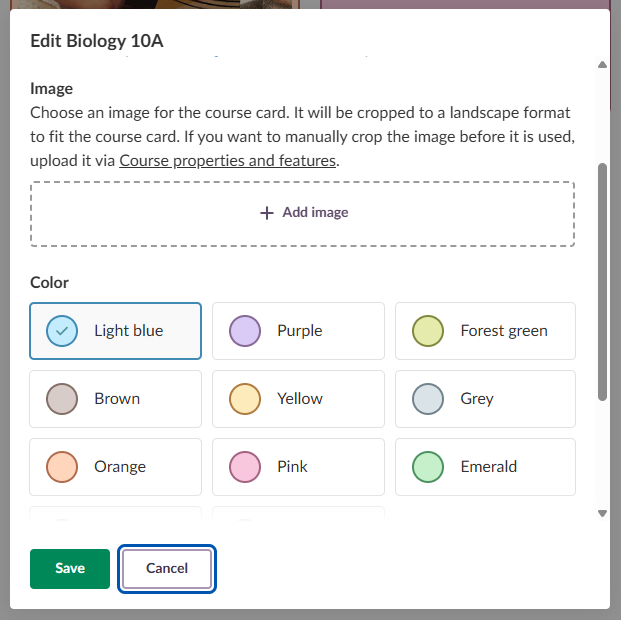Cancel editing the Biology 10A course
The width and height of the screenshot is (621, 620).
click(x=167, y=568)
